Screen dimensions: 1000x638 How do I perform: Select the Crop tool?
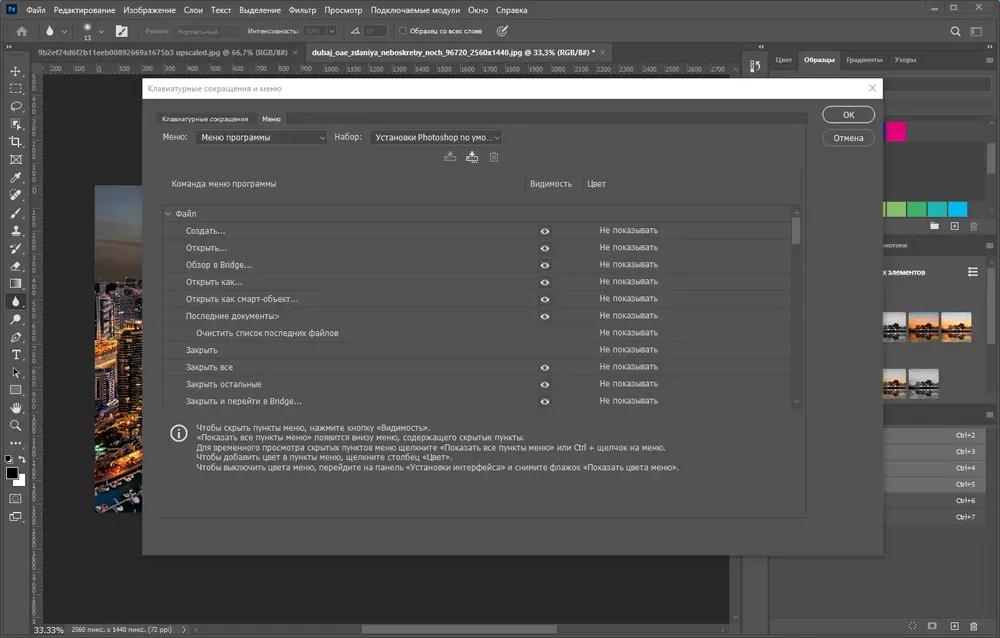pyautogui.click(x=16, y=142)
